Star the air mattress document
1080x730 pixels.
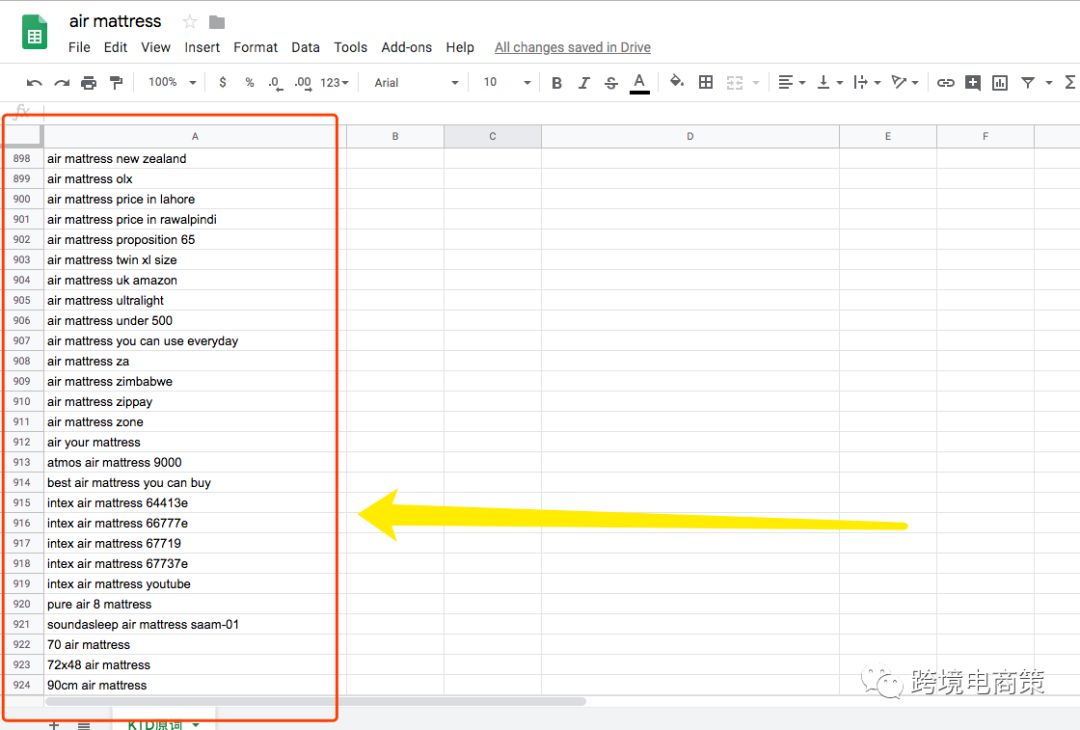190,22
